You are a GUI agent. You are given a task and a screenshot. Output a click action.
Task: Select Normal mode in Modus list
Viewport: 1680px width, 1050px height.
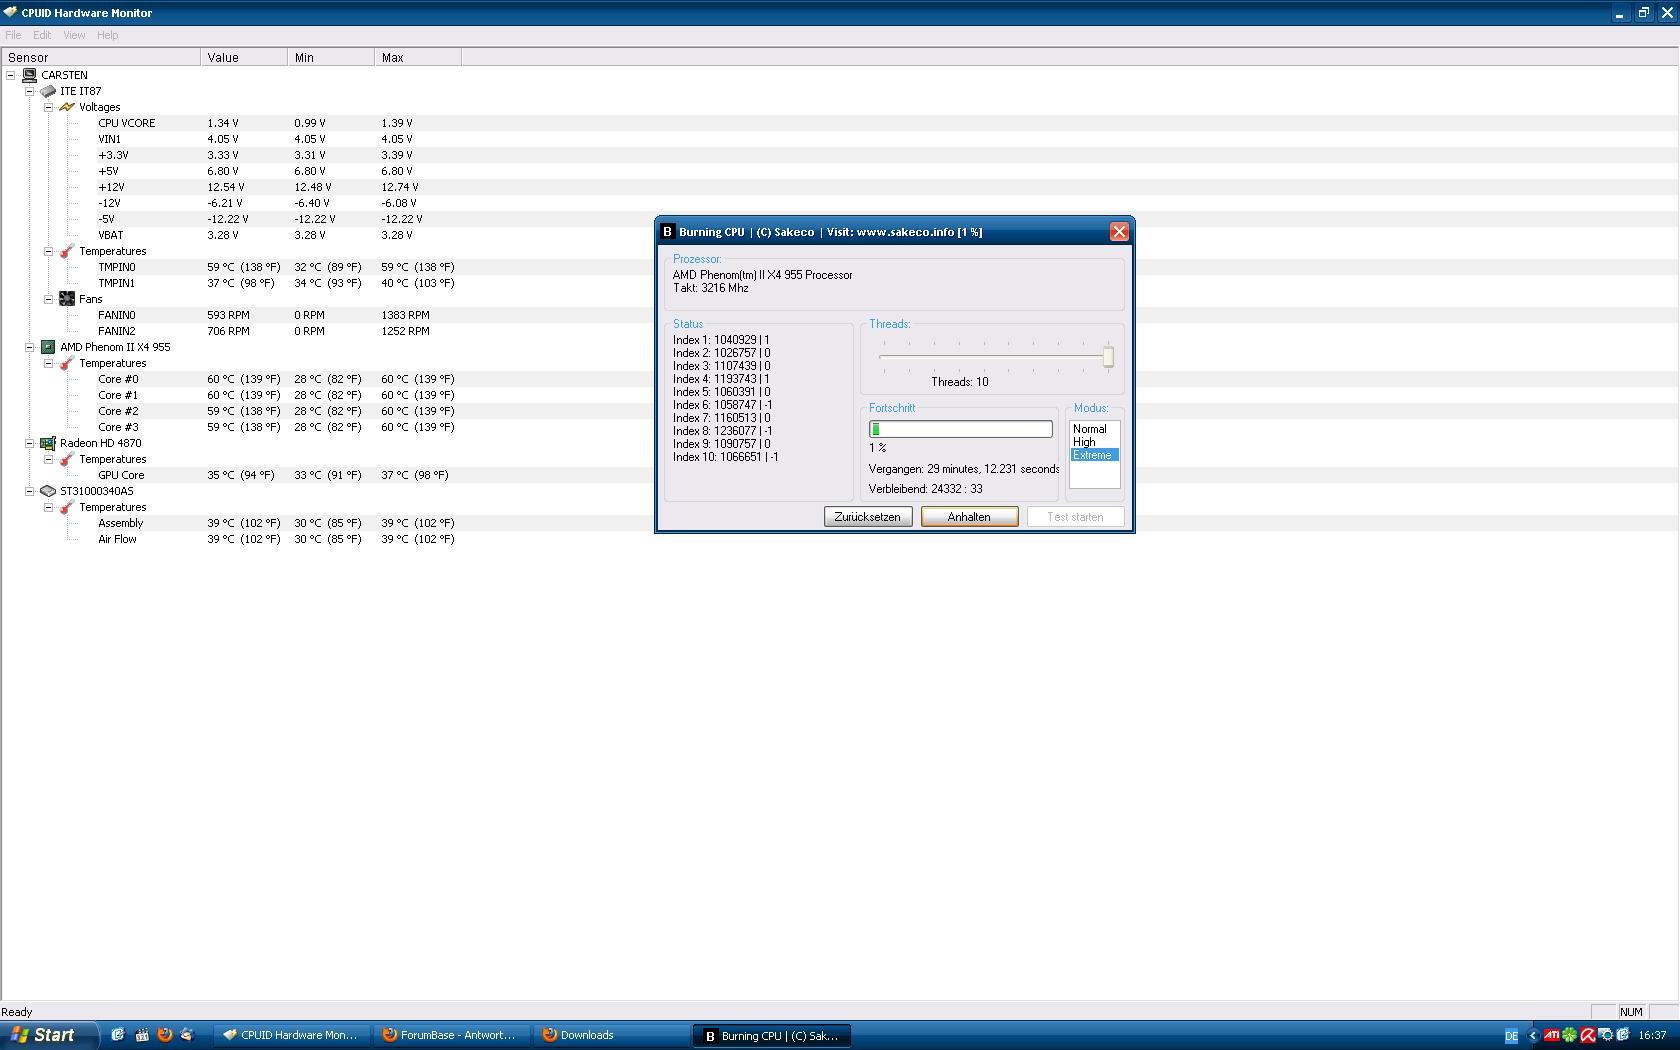click(x=1094, y=429)
